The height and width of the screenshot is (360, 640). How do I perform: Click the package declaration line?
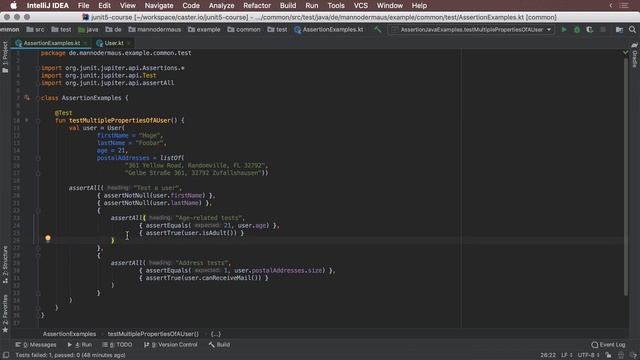coord(116,53)
